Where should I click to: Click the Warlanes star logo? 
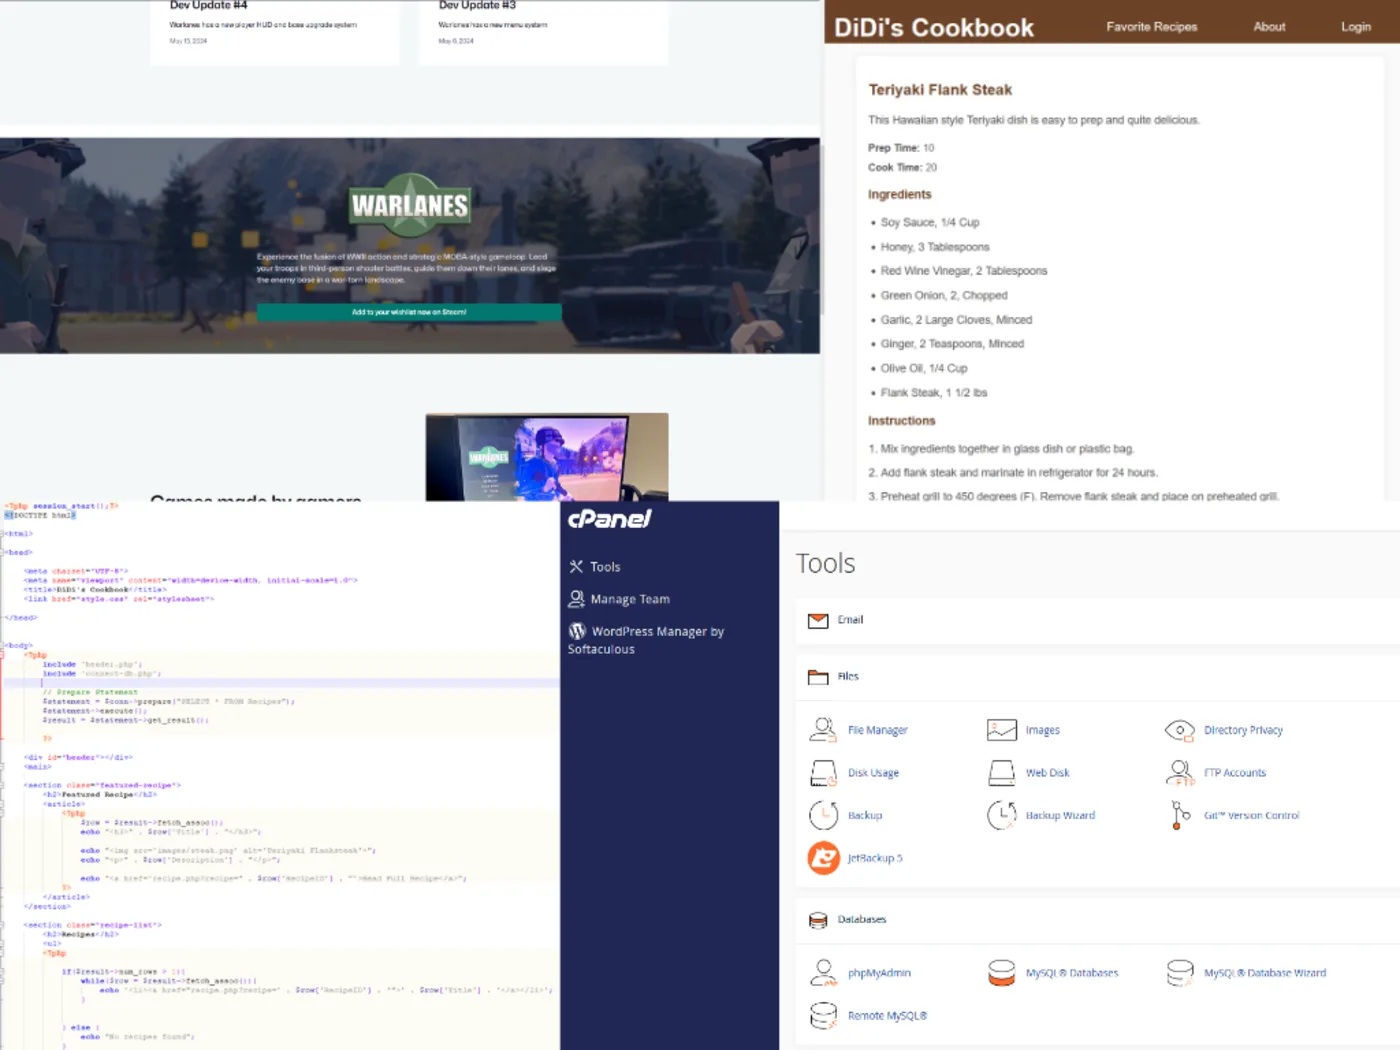coord(410,205)
